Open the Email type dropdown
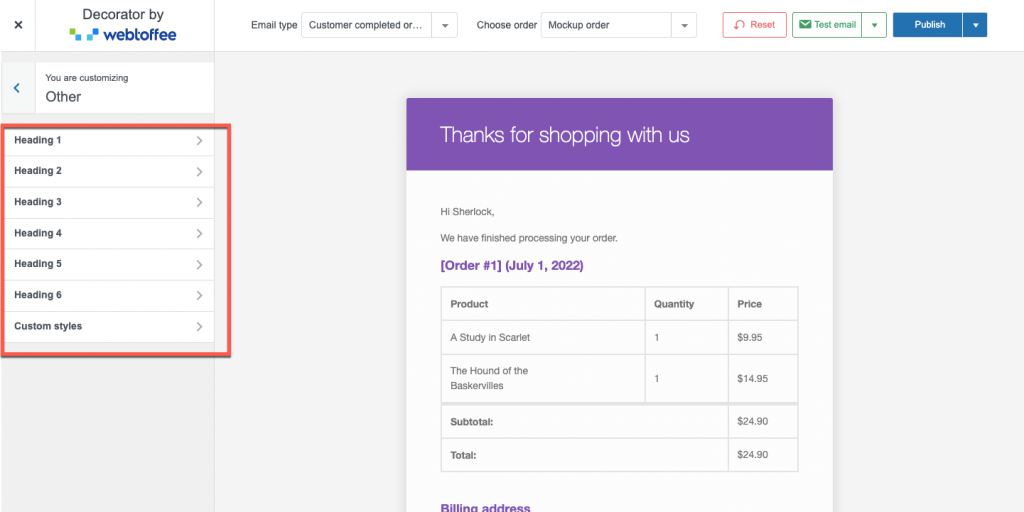Screen dimensions: 1024x512 [x=379, y=25]
